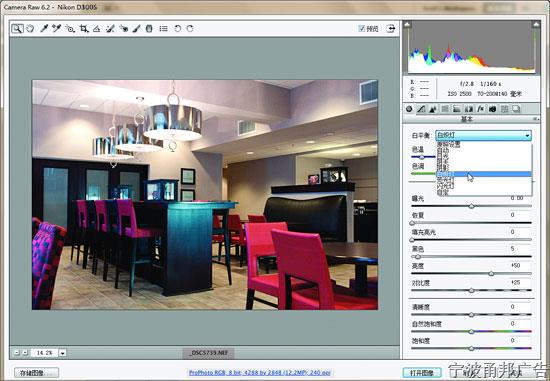Click the 清晰度 clarity slider

tap(471, 315)
